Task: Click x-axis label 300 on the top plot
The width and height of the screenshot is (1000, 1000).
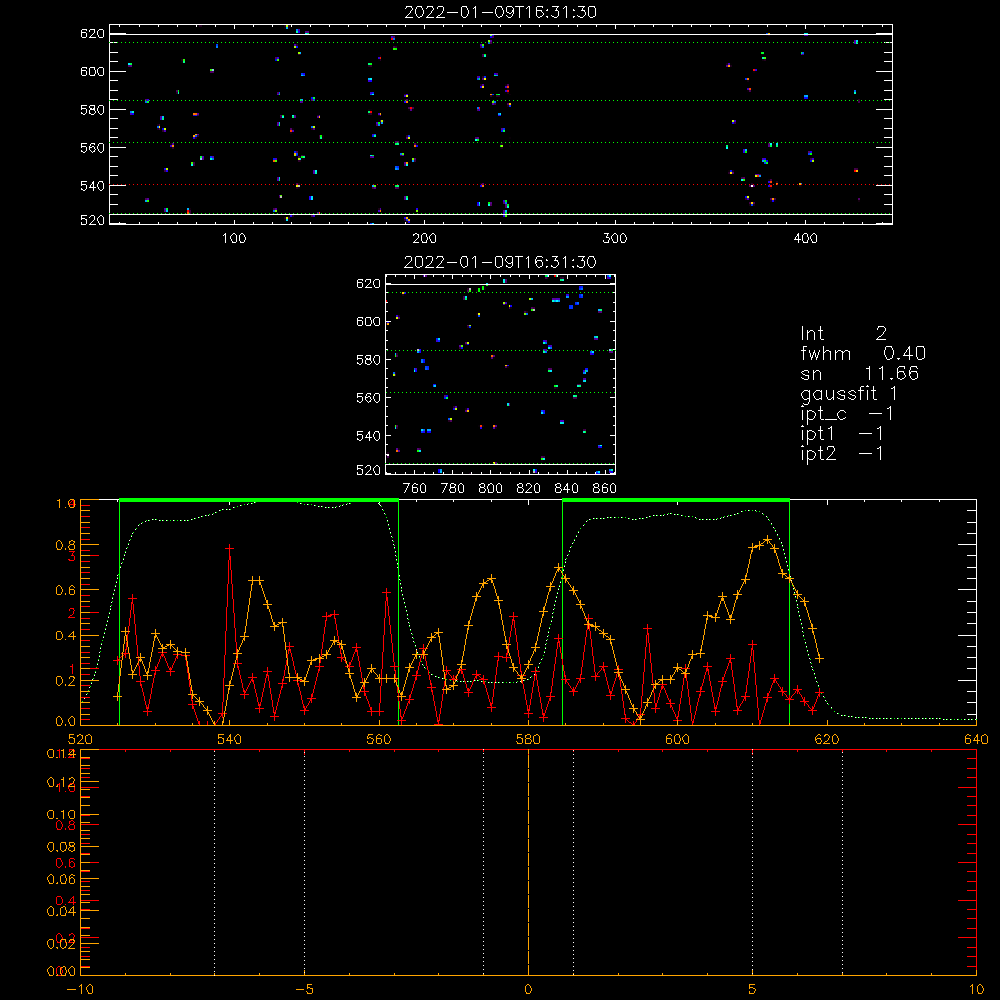Action: [x=615, y=239]
